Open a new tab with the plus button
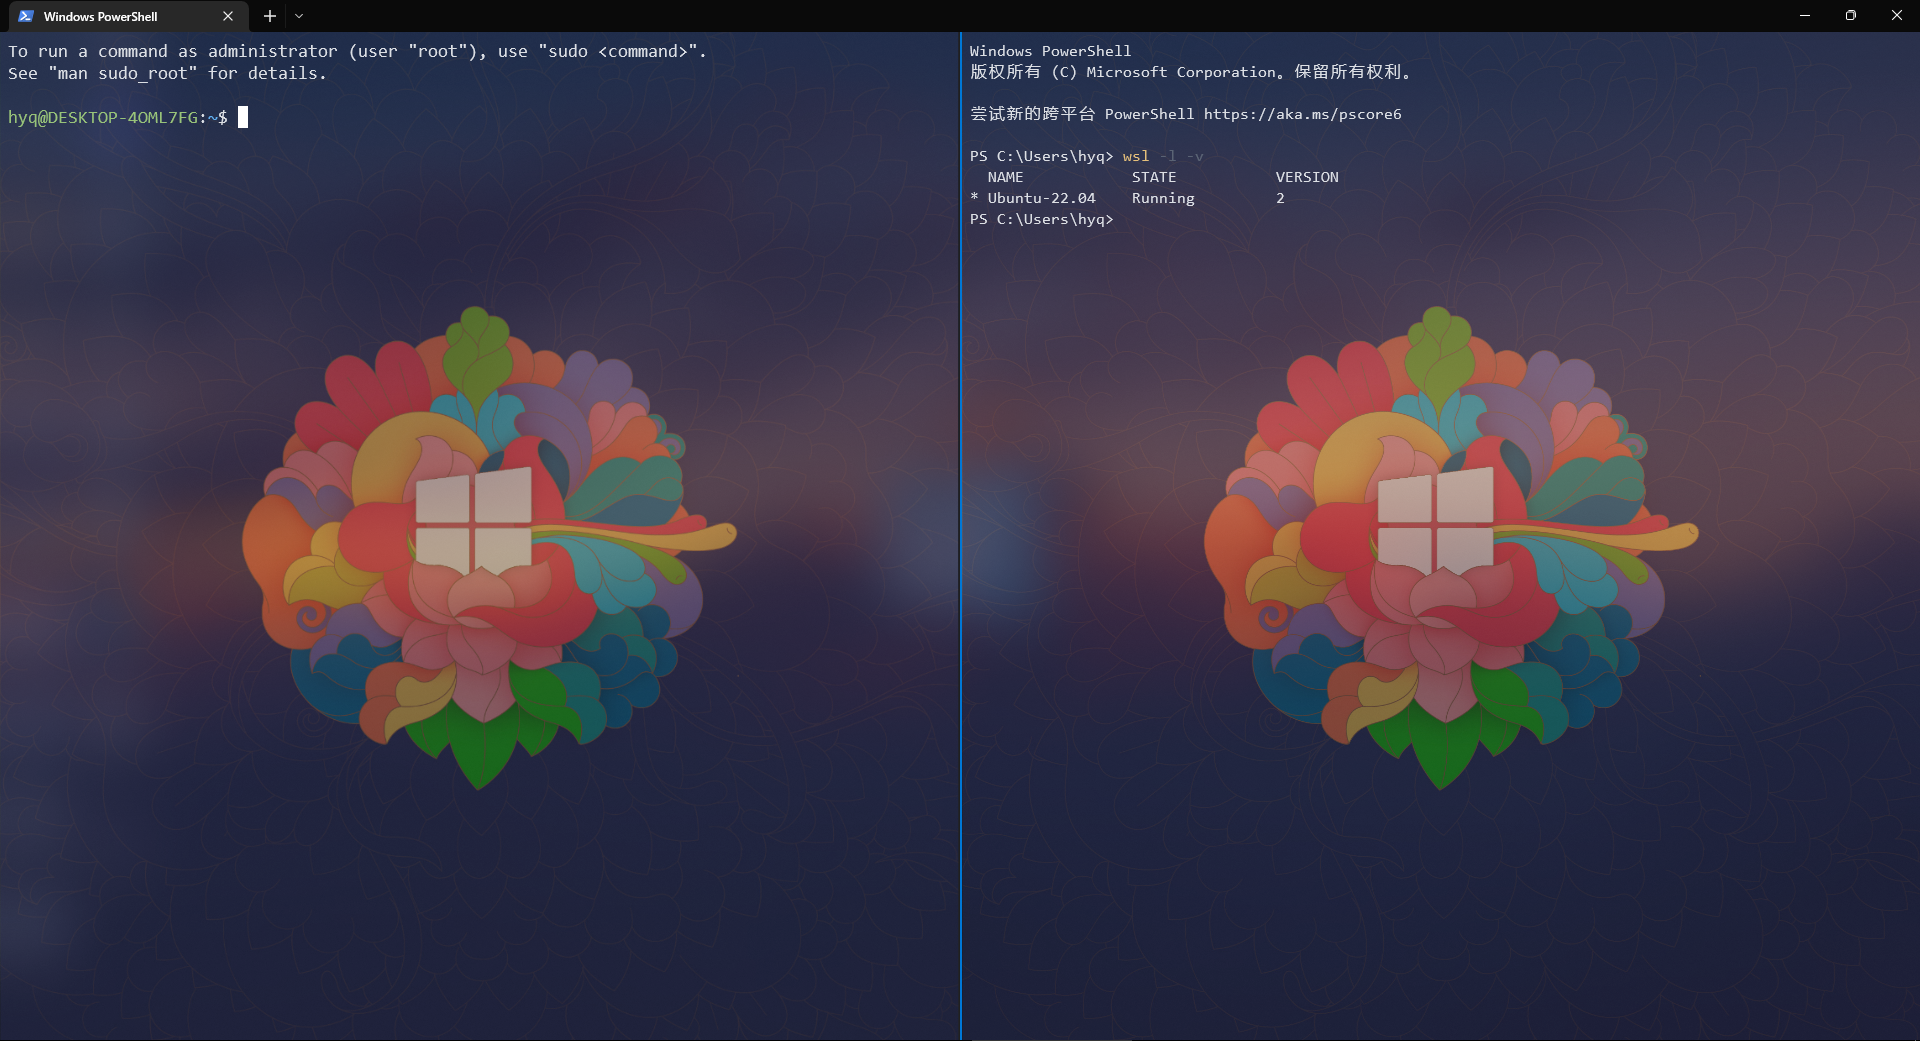1920x1041 pixels. [x=270, y=16]
